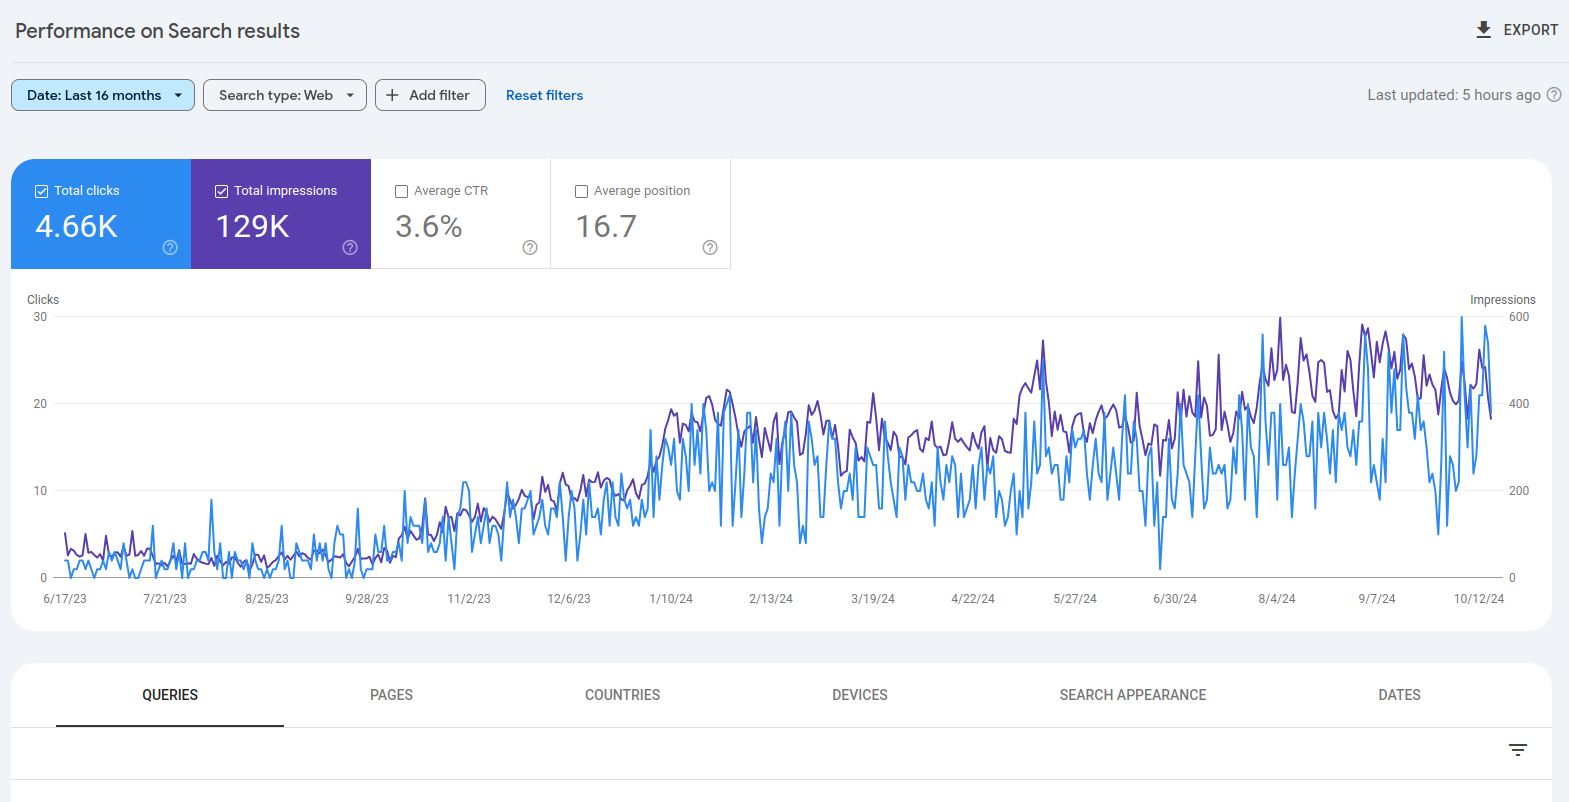1569x802 pixels.
Task: Switch to the Queries tab
Action: pyautogui.click(x=170, y=695)
